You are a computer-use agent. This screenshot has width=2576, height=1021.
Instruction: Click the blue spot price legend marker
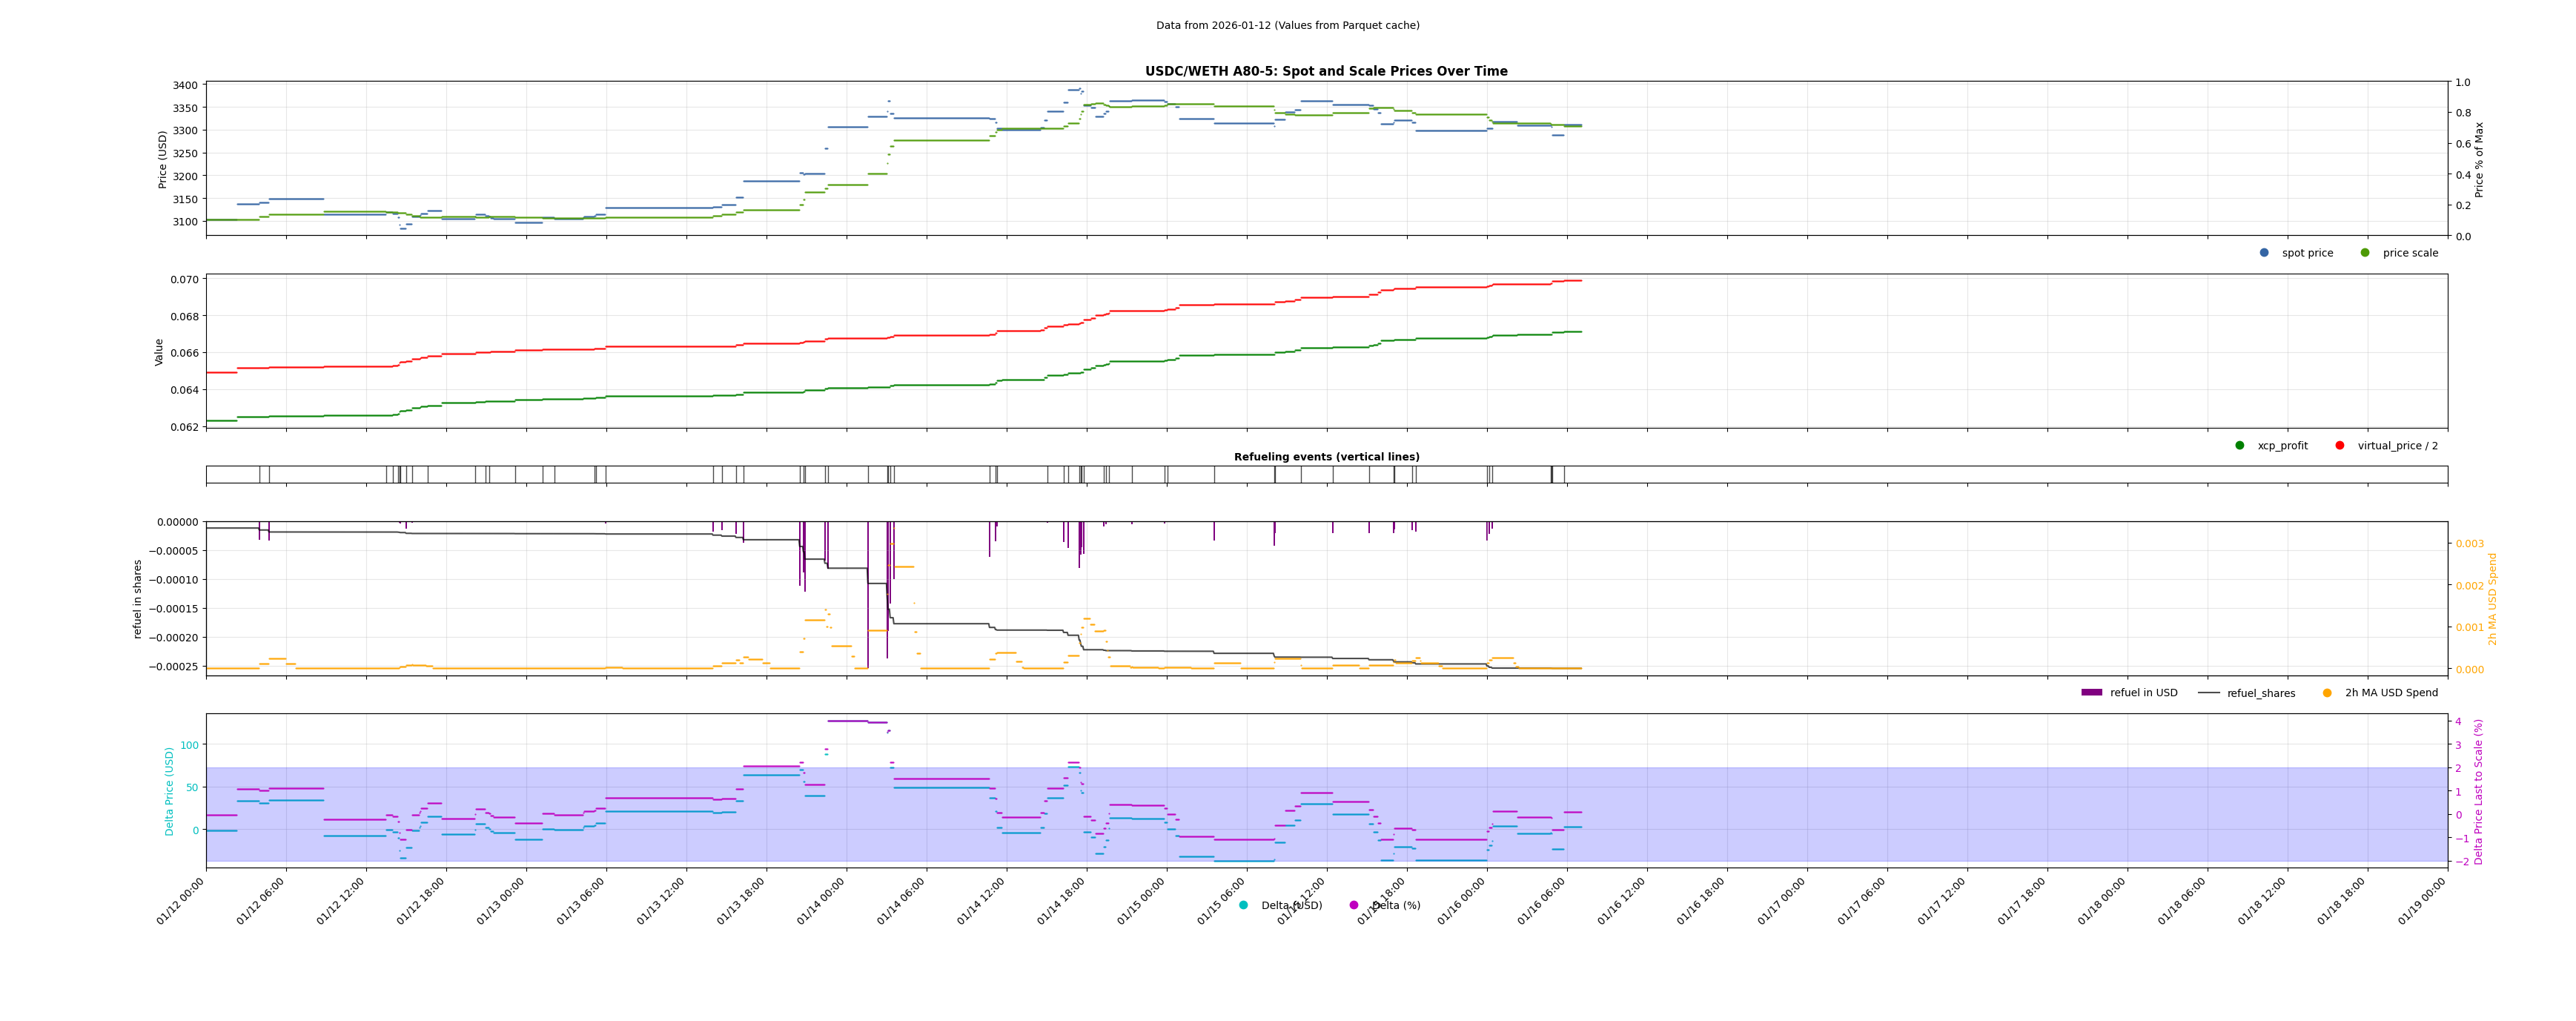2264,253
